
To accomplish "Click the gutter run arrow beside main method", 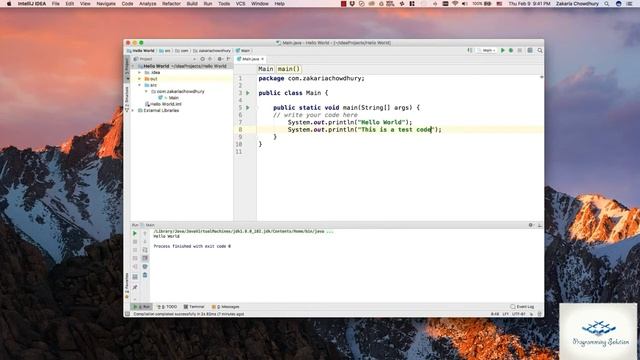I will [x=248, y=108].
